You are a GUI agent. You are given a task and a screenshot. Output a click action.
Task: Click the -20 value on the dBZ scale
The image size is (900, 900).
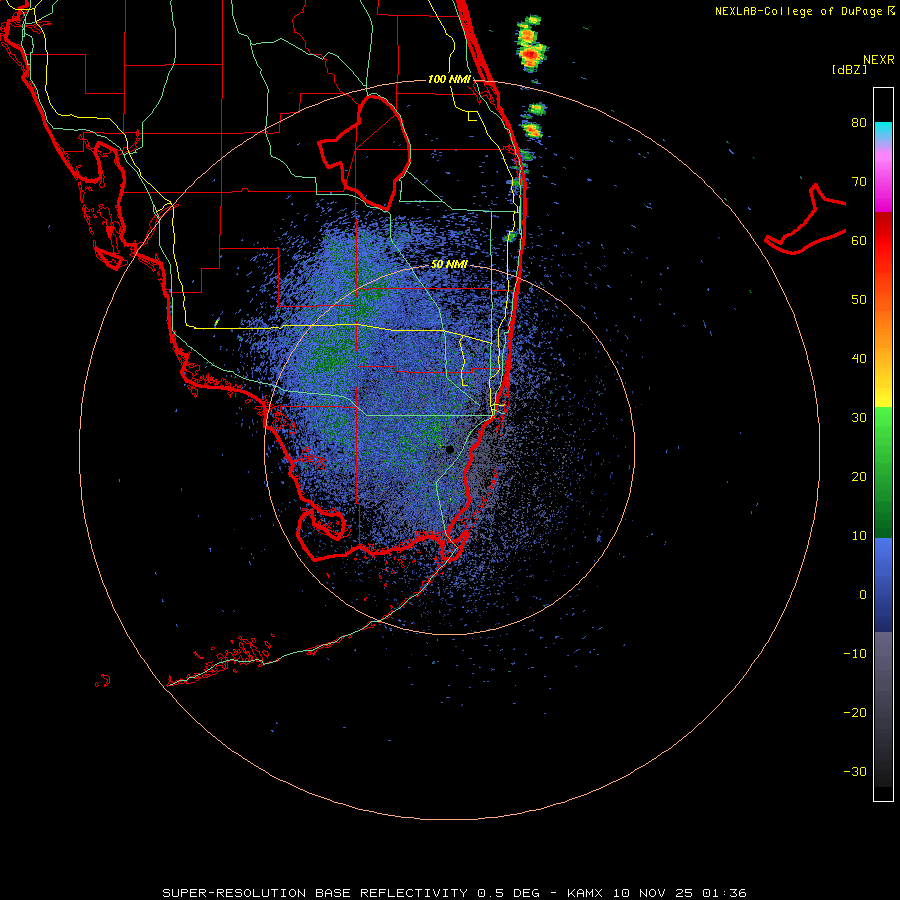pyautogui.click(x=855, y=712)
